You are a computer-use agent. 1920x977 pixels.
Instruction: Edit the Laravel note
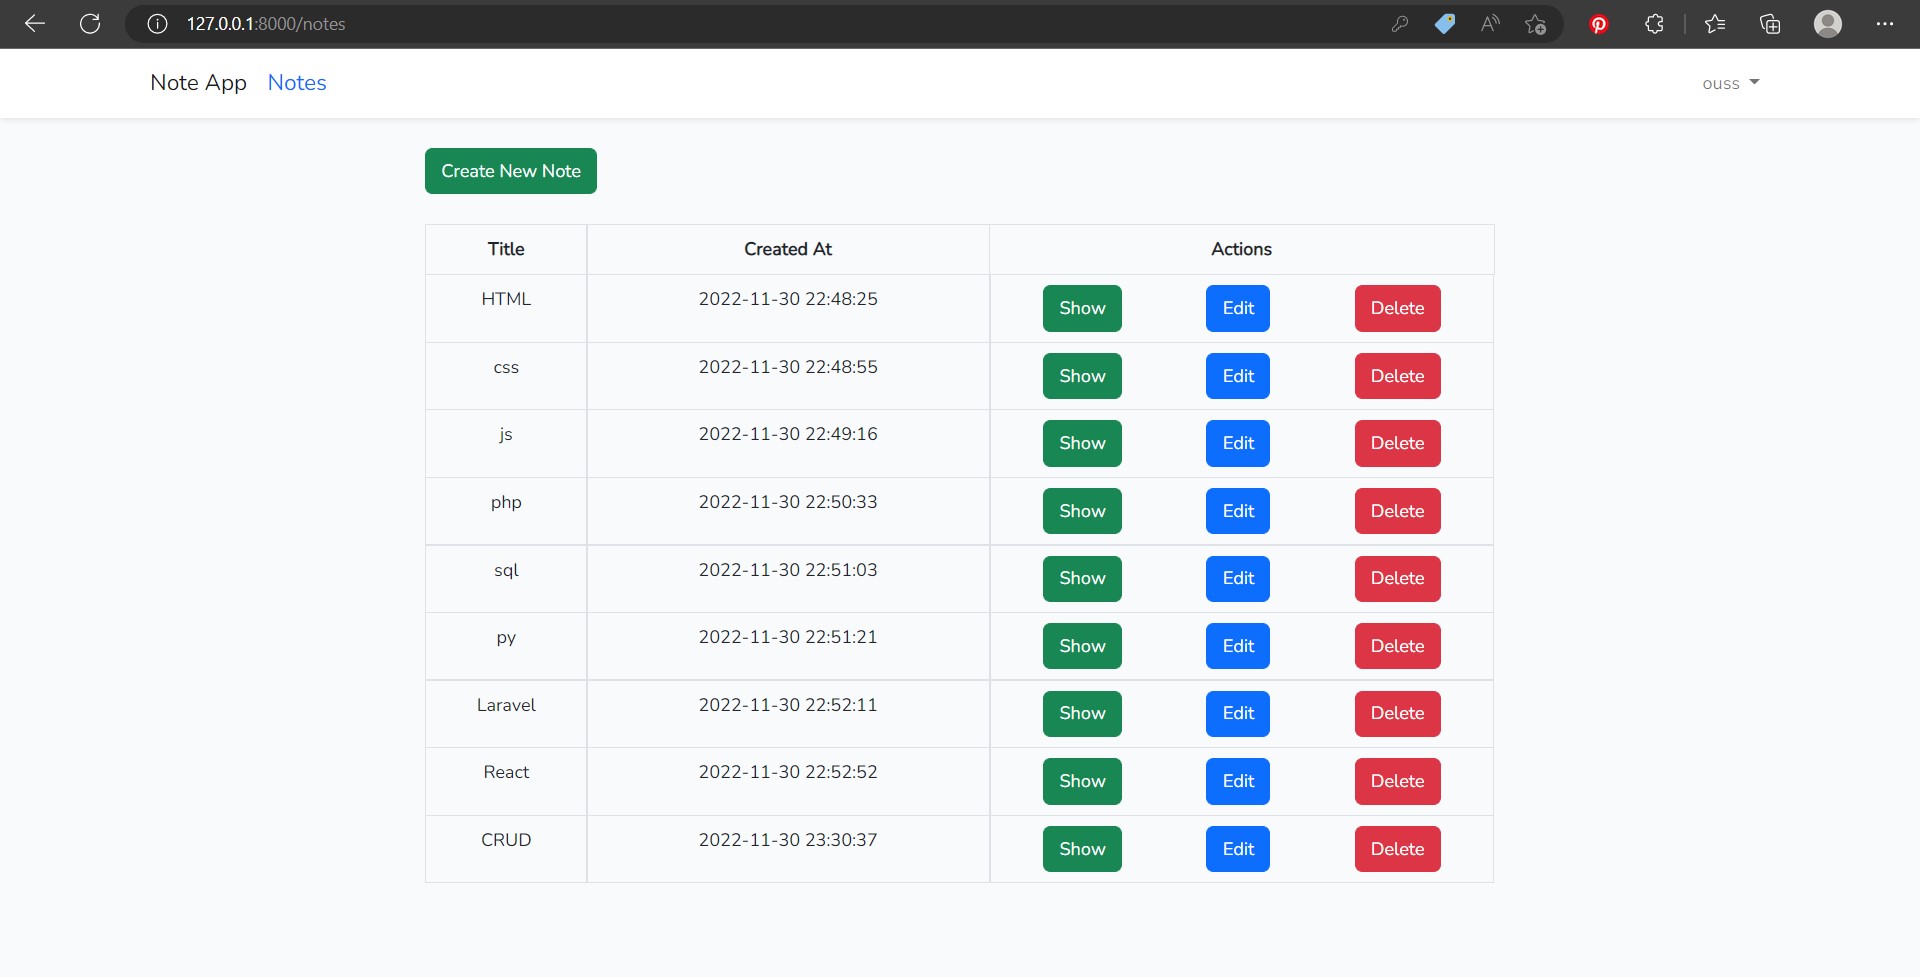click(x=1237, y=713)
